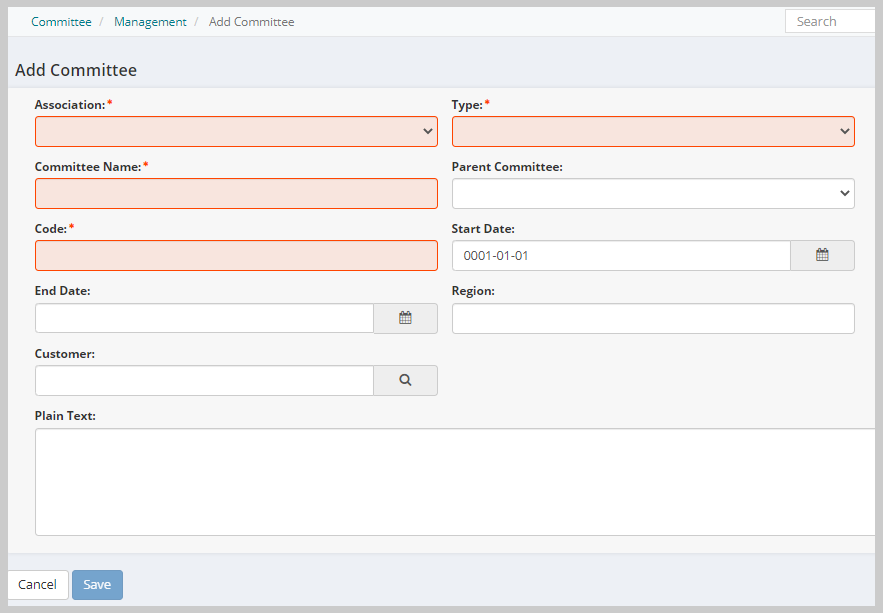Expand the Association dropdown

(x=237, y=132)
